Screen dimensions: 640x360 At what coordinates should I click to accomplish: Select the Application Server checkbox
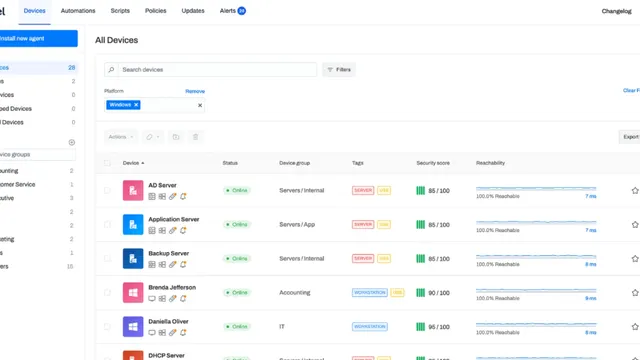click(x=107, y=224)
